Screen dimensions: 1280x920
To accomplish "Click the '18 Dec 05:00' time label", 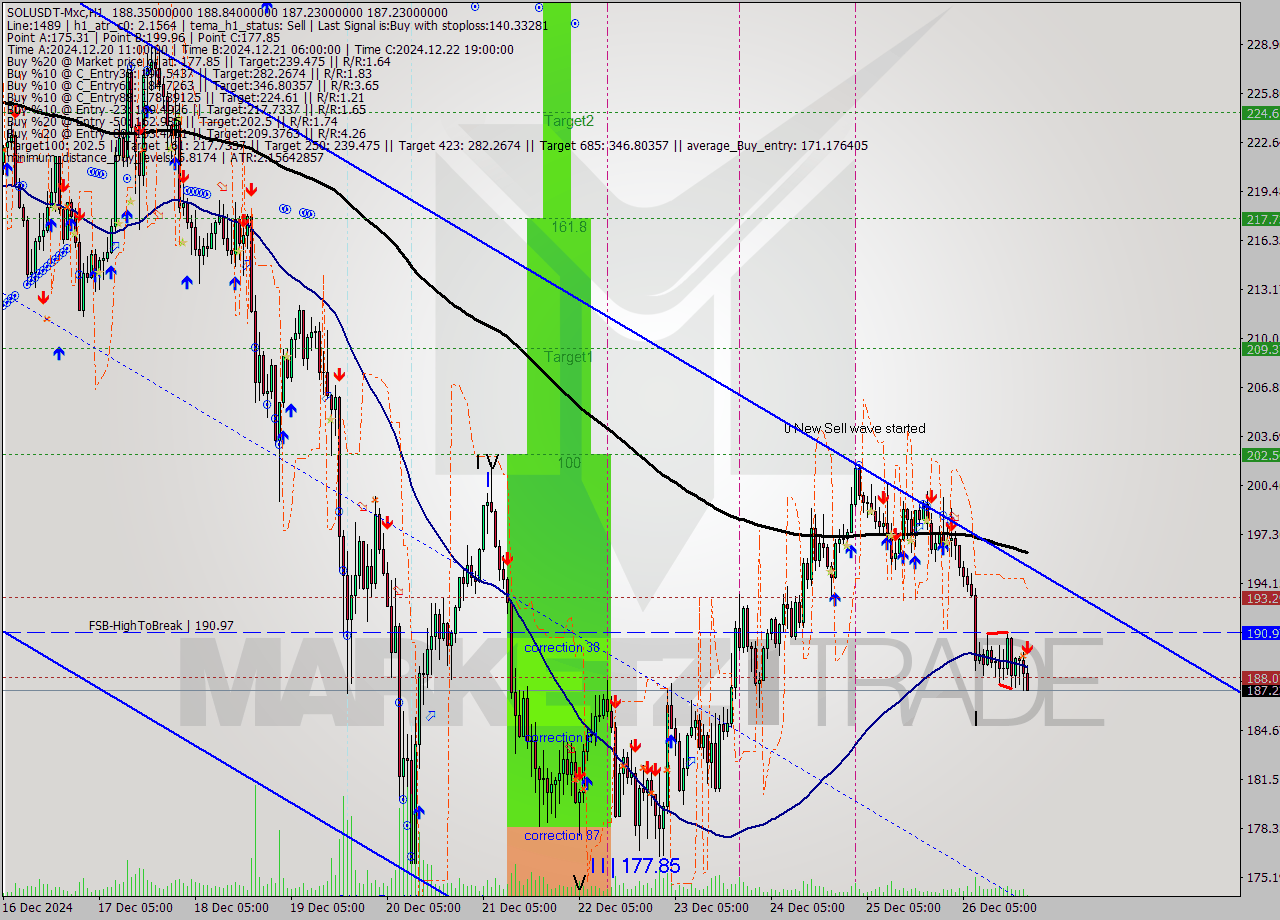I will coord(229,908).
